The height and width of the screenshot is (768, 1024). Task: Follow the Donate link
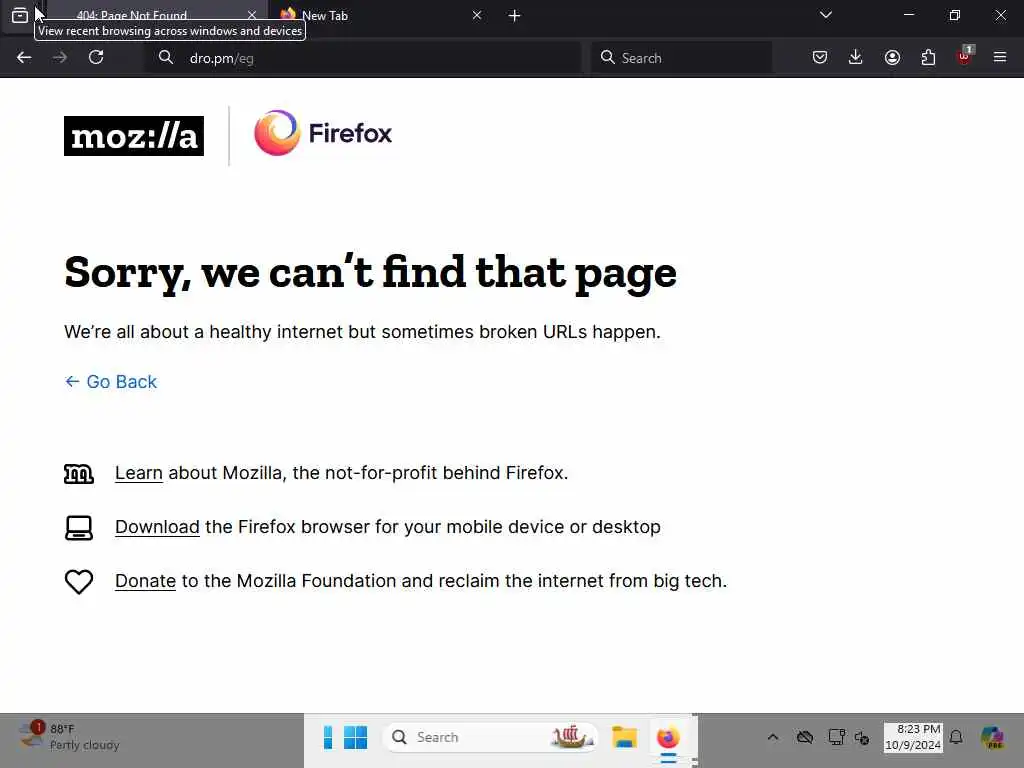(x=145, y=581)
